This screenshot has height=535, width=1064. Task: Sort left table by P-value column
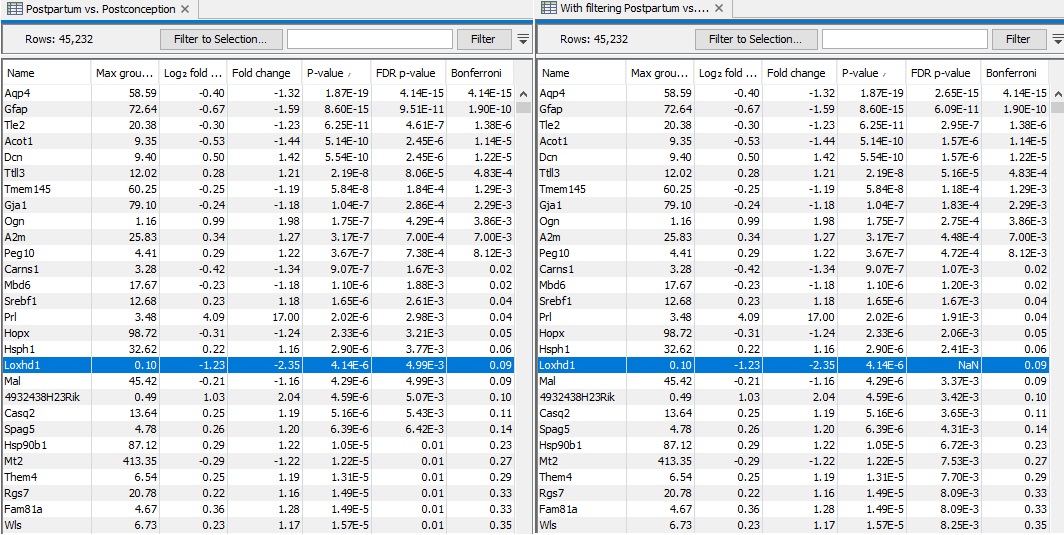pyautogui.click(x=337, y=73)
